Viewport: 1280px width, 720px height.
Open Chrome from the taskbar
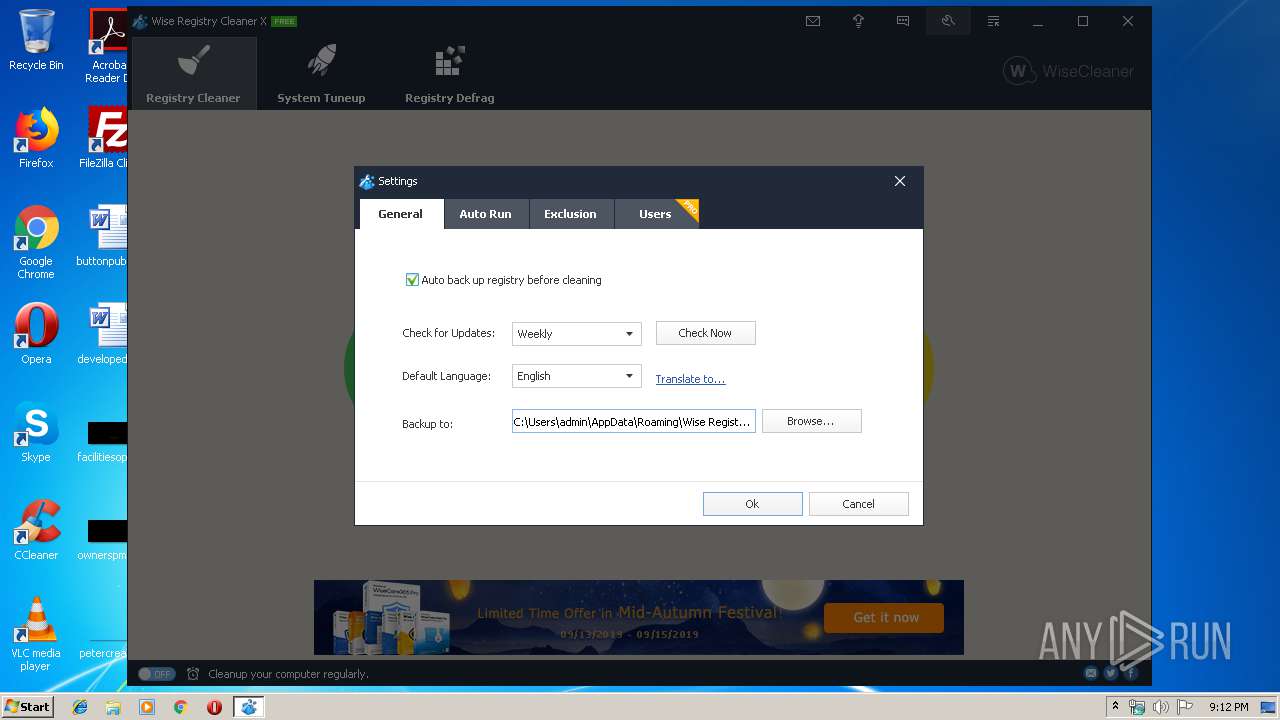click(x=180, y=707)
